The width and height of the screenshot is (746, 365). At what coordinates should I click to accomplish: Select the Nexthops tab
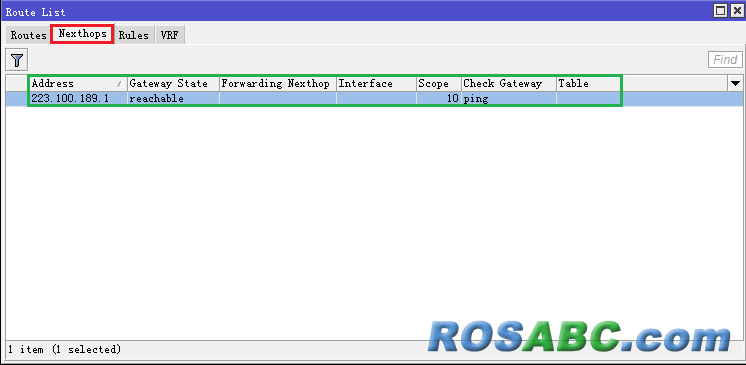82,34
